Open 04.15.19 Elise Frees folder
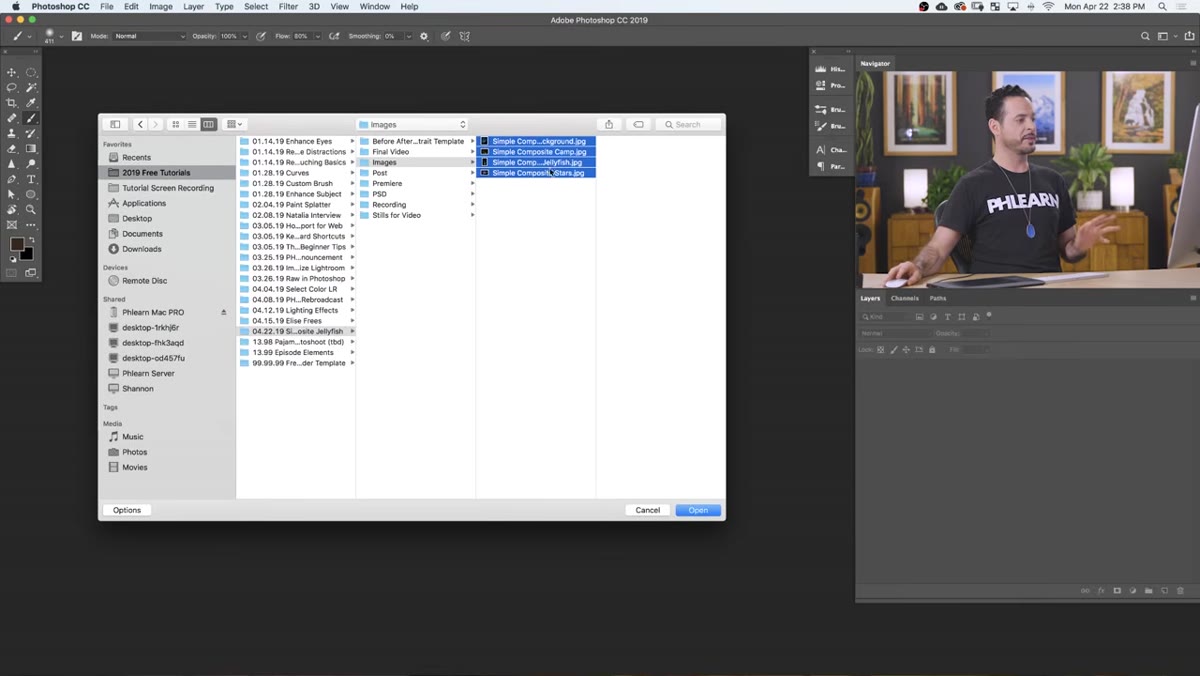Viewport: 1200px width, 676px height. click(297, 321)
